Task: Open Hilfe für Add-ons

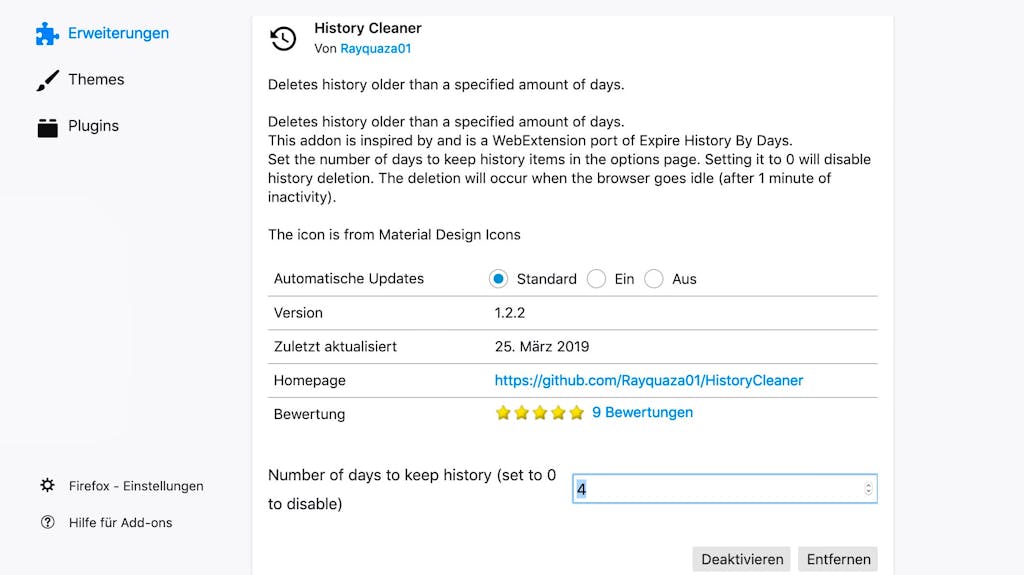Action: click(120, 523)
